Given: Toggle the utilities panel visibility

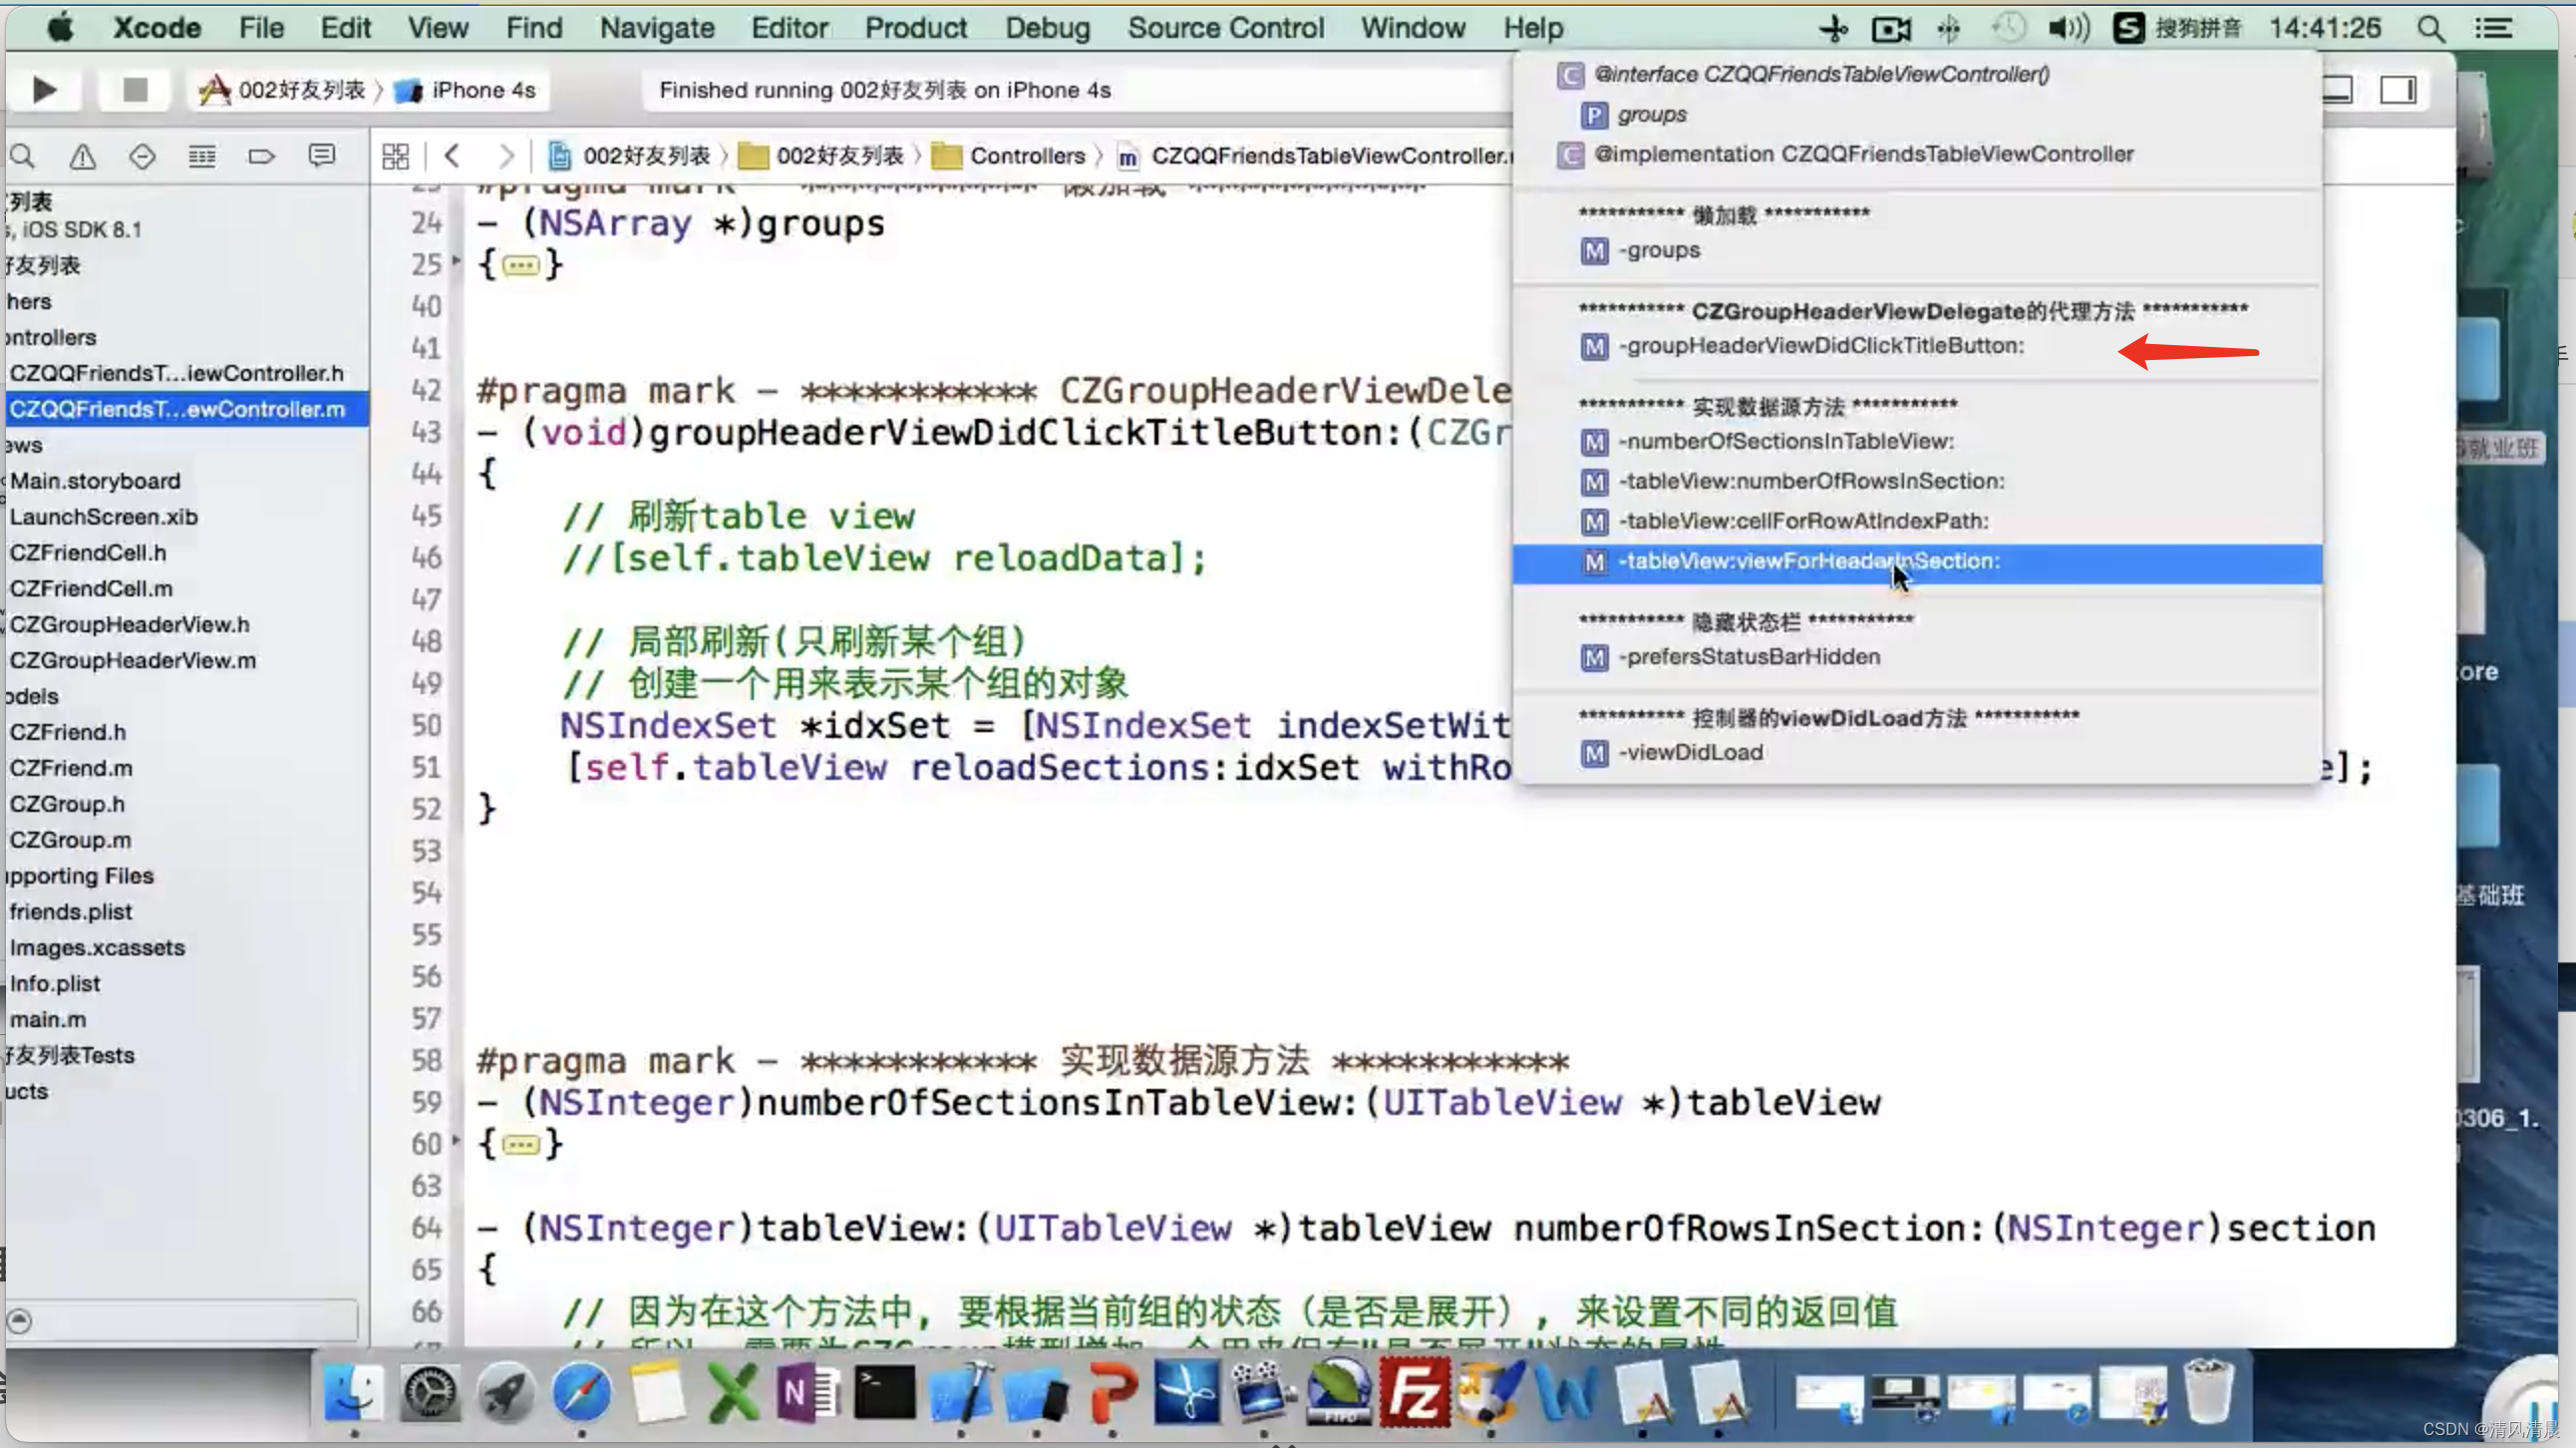Looking at the screenshot, I should [x=2401, y=91].
